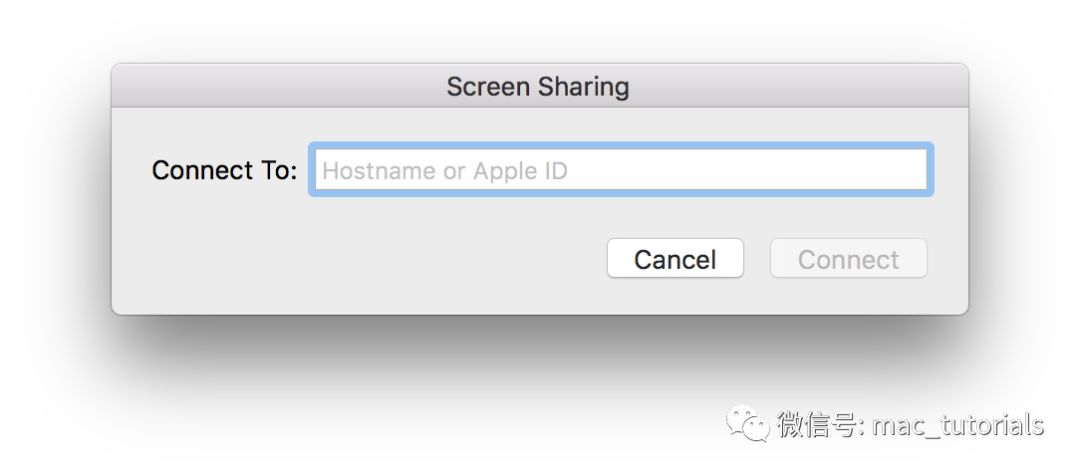Click the "微信号" watermark label

tap(815, 425)
